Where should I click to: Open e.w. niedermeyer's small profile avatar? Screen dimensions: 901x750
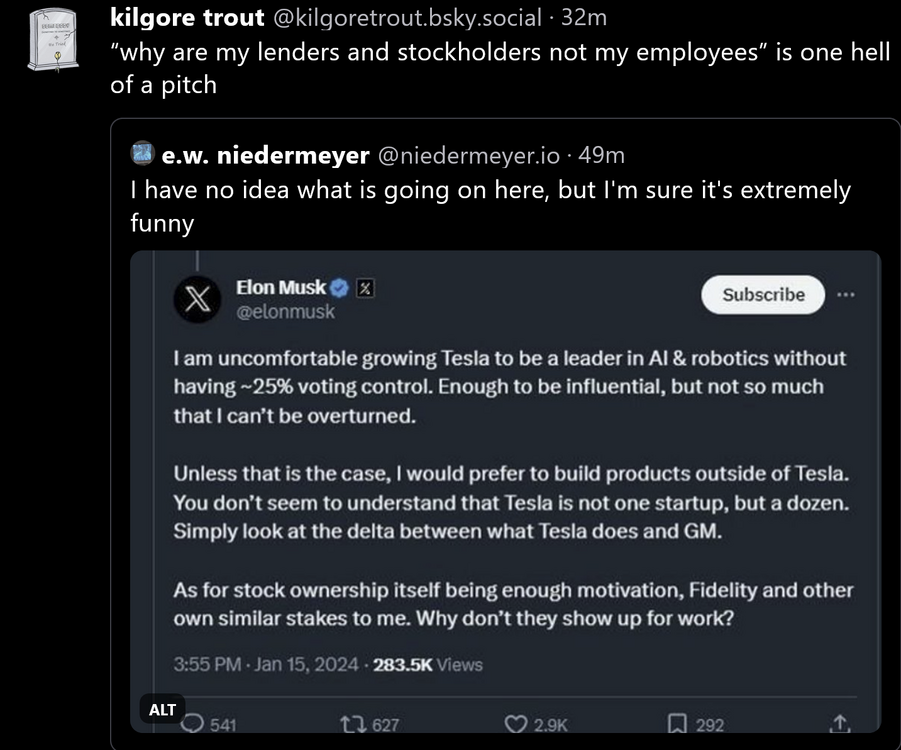pos(141,154)
